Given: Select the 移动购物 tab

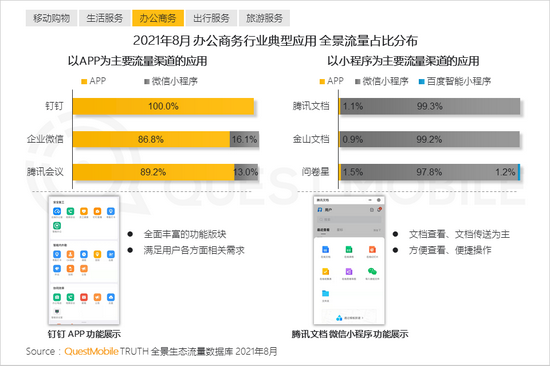Looking at the screenshot, I should click(52, 18).
